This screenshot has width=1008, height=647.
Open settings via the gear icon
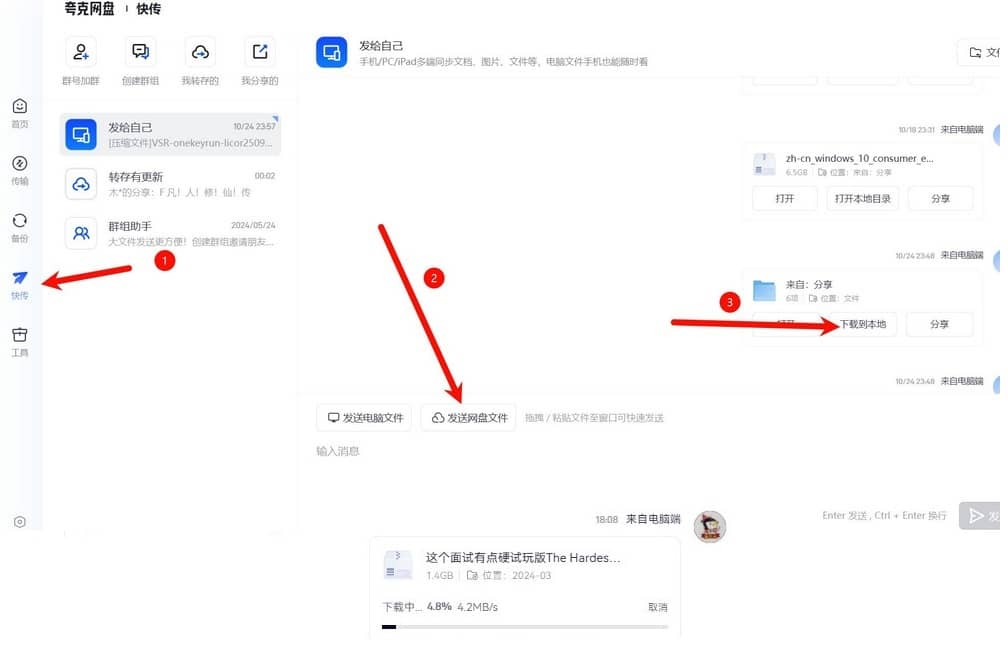(x=19, y=521)
